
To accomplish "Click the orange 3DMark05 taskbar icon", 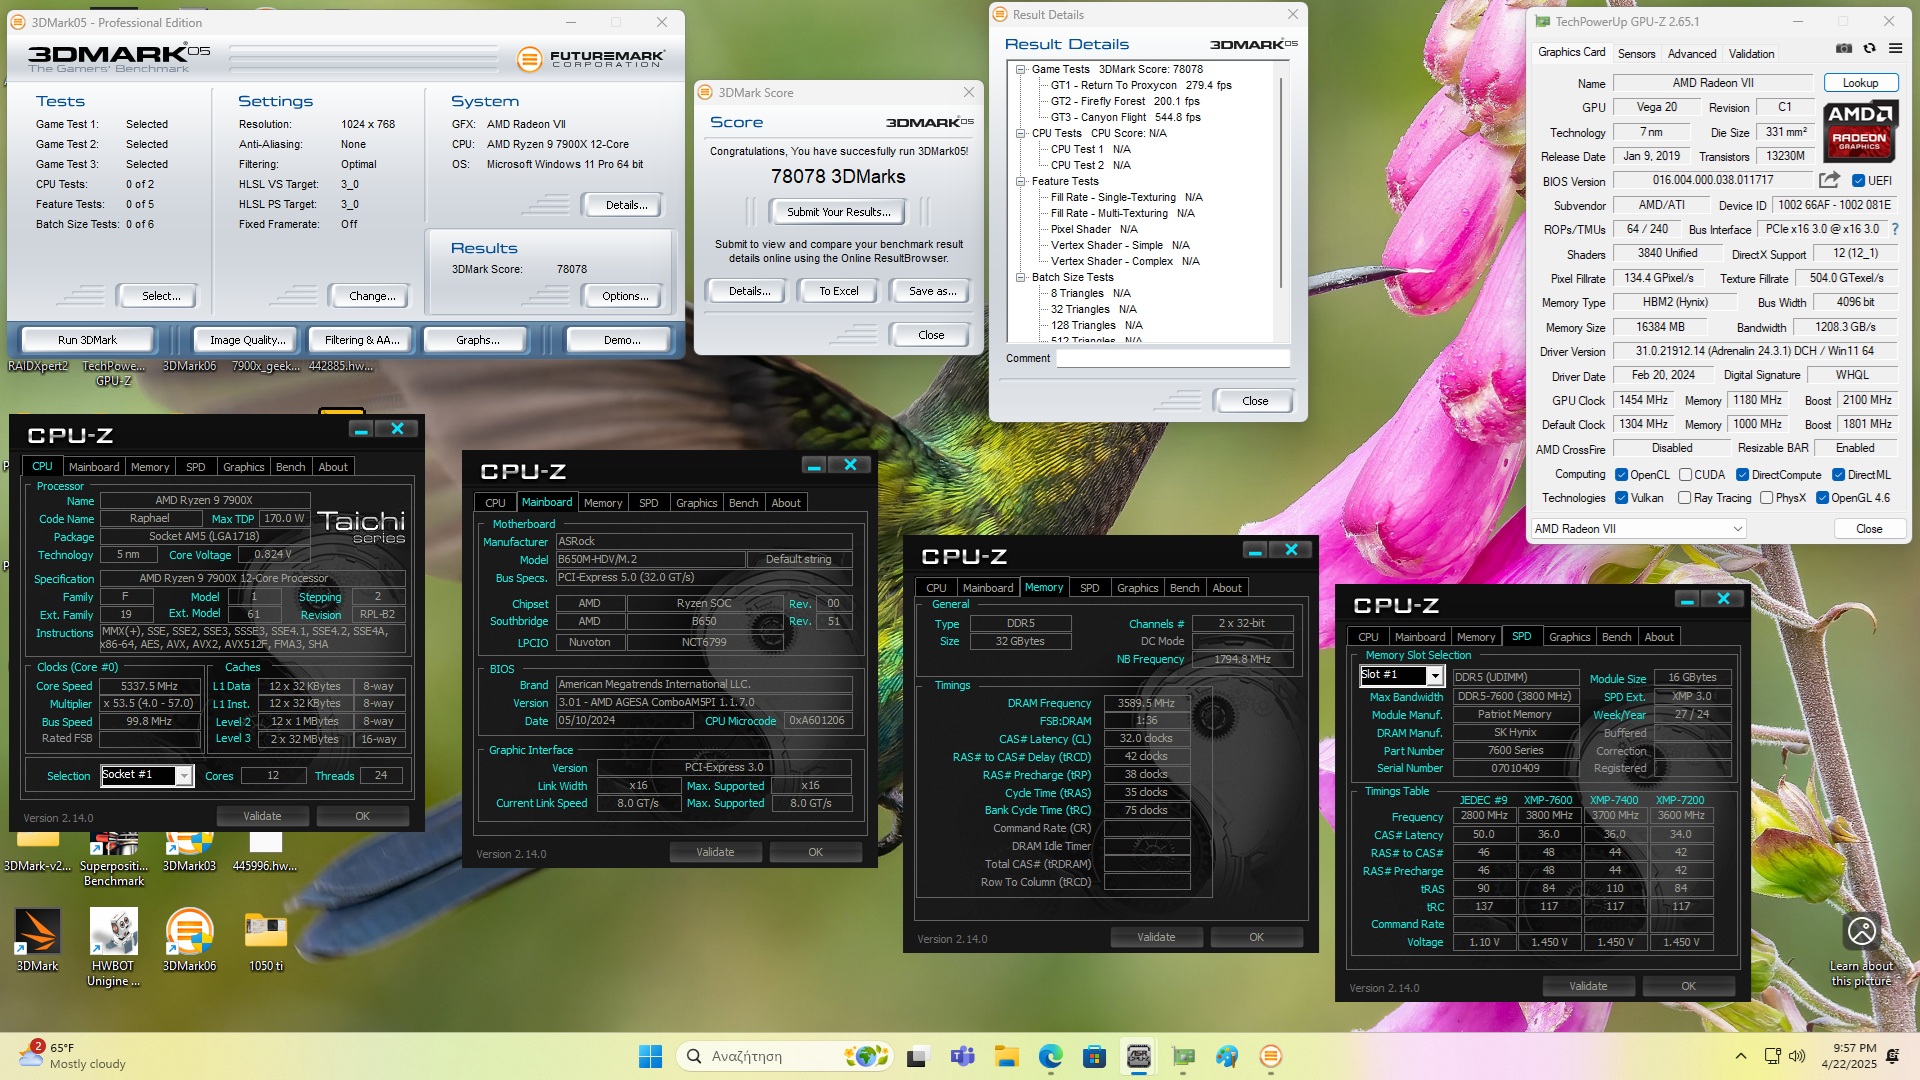I will click(1271, 1056).
